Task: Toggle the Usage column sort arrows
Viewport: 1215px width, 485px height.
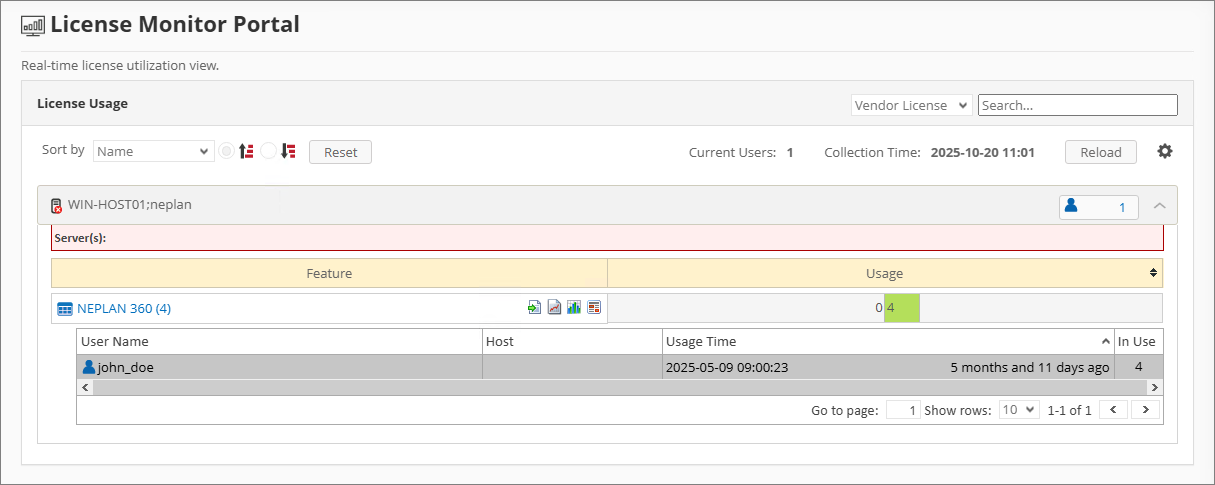Action: tap(1154, 273)
